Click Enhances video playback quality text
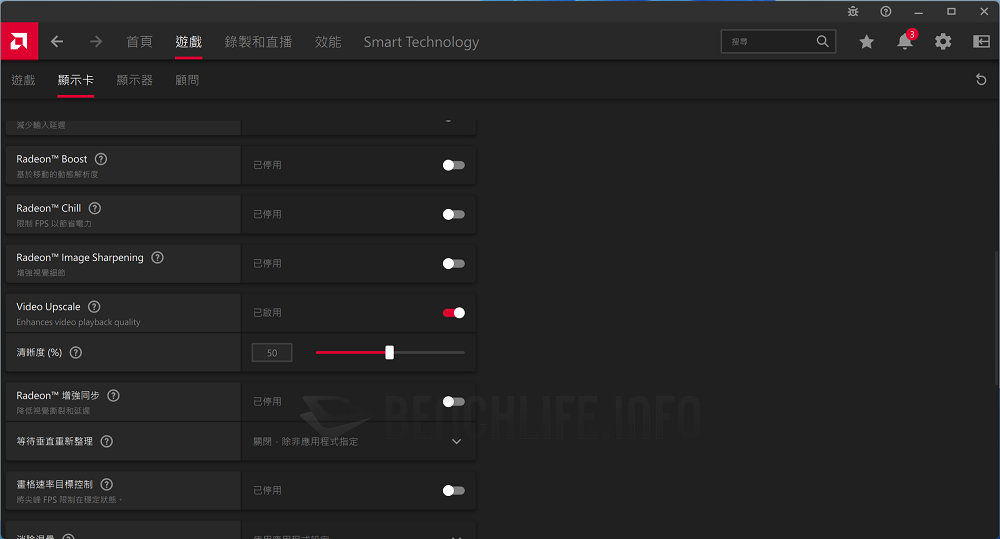 point(78,322)
